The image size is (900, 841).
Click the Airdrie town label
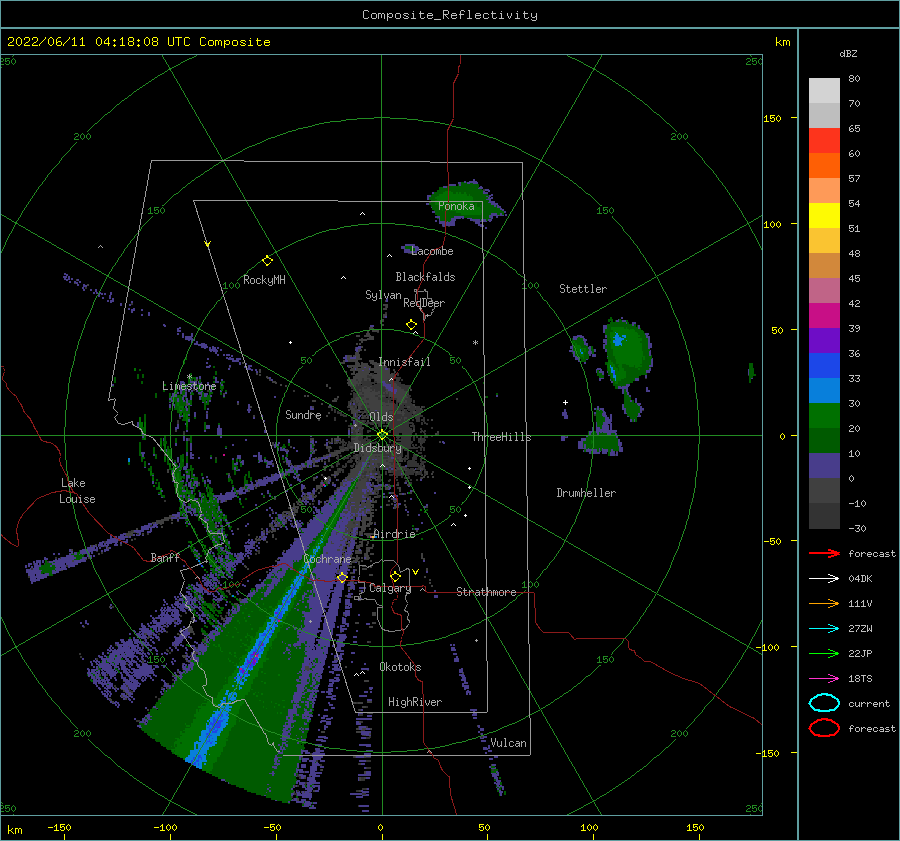pyautogui.click(x=394, y=534)
